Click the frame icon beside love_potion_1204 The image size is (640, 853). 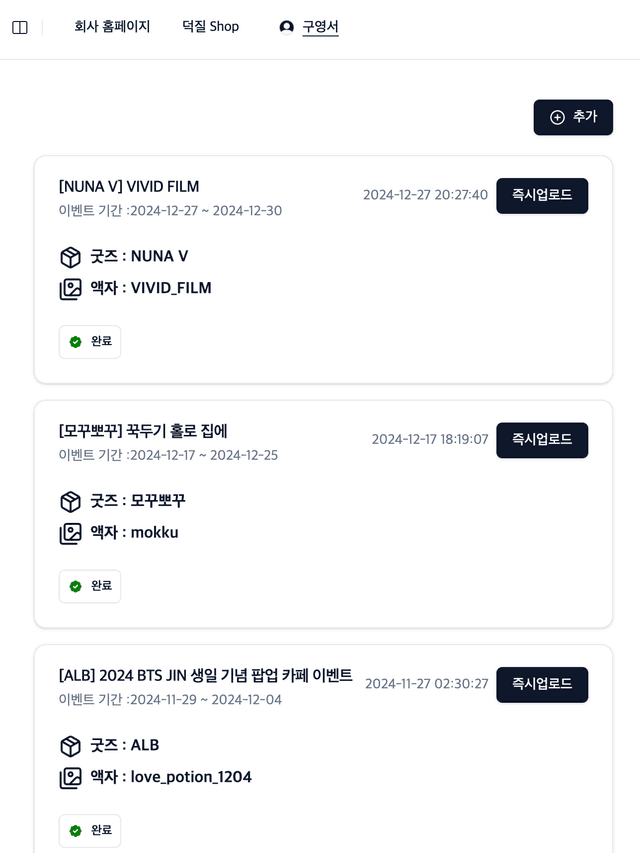point(70,778)
